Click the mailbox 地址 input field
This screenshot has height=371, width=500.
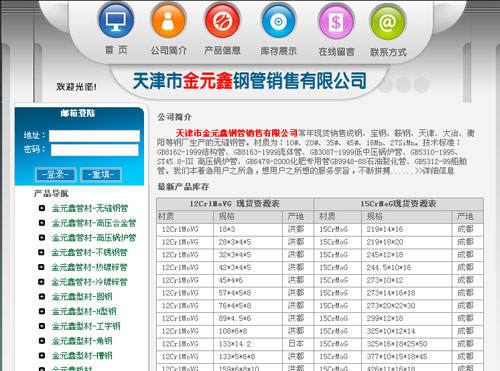click(94, 136)
